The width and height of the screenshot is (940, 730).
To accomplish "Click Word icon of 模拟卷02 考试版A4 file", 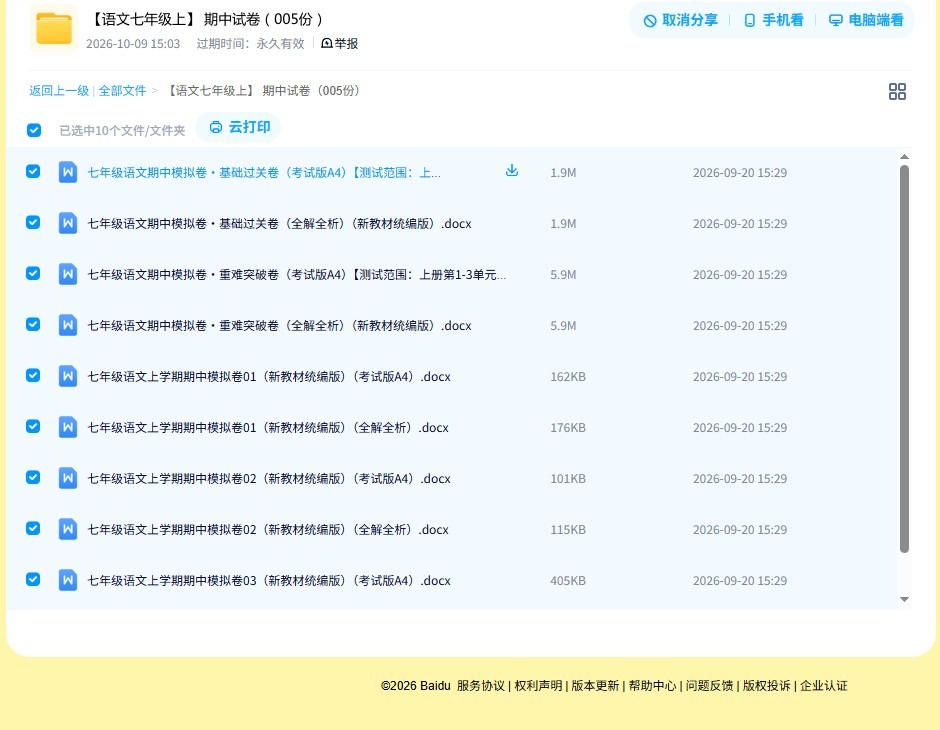I will point(68,478).
